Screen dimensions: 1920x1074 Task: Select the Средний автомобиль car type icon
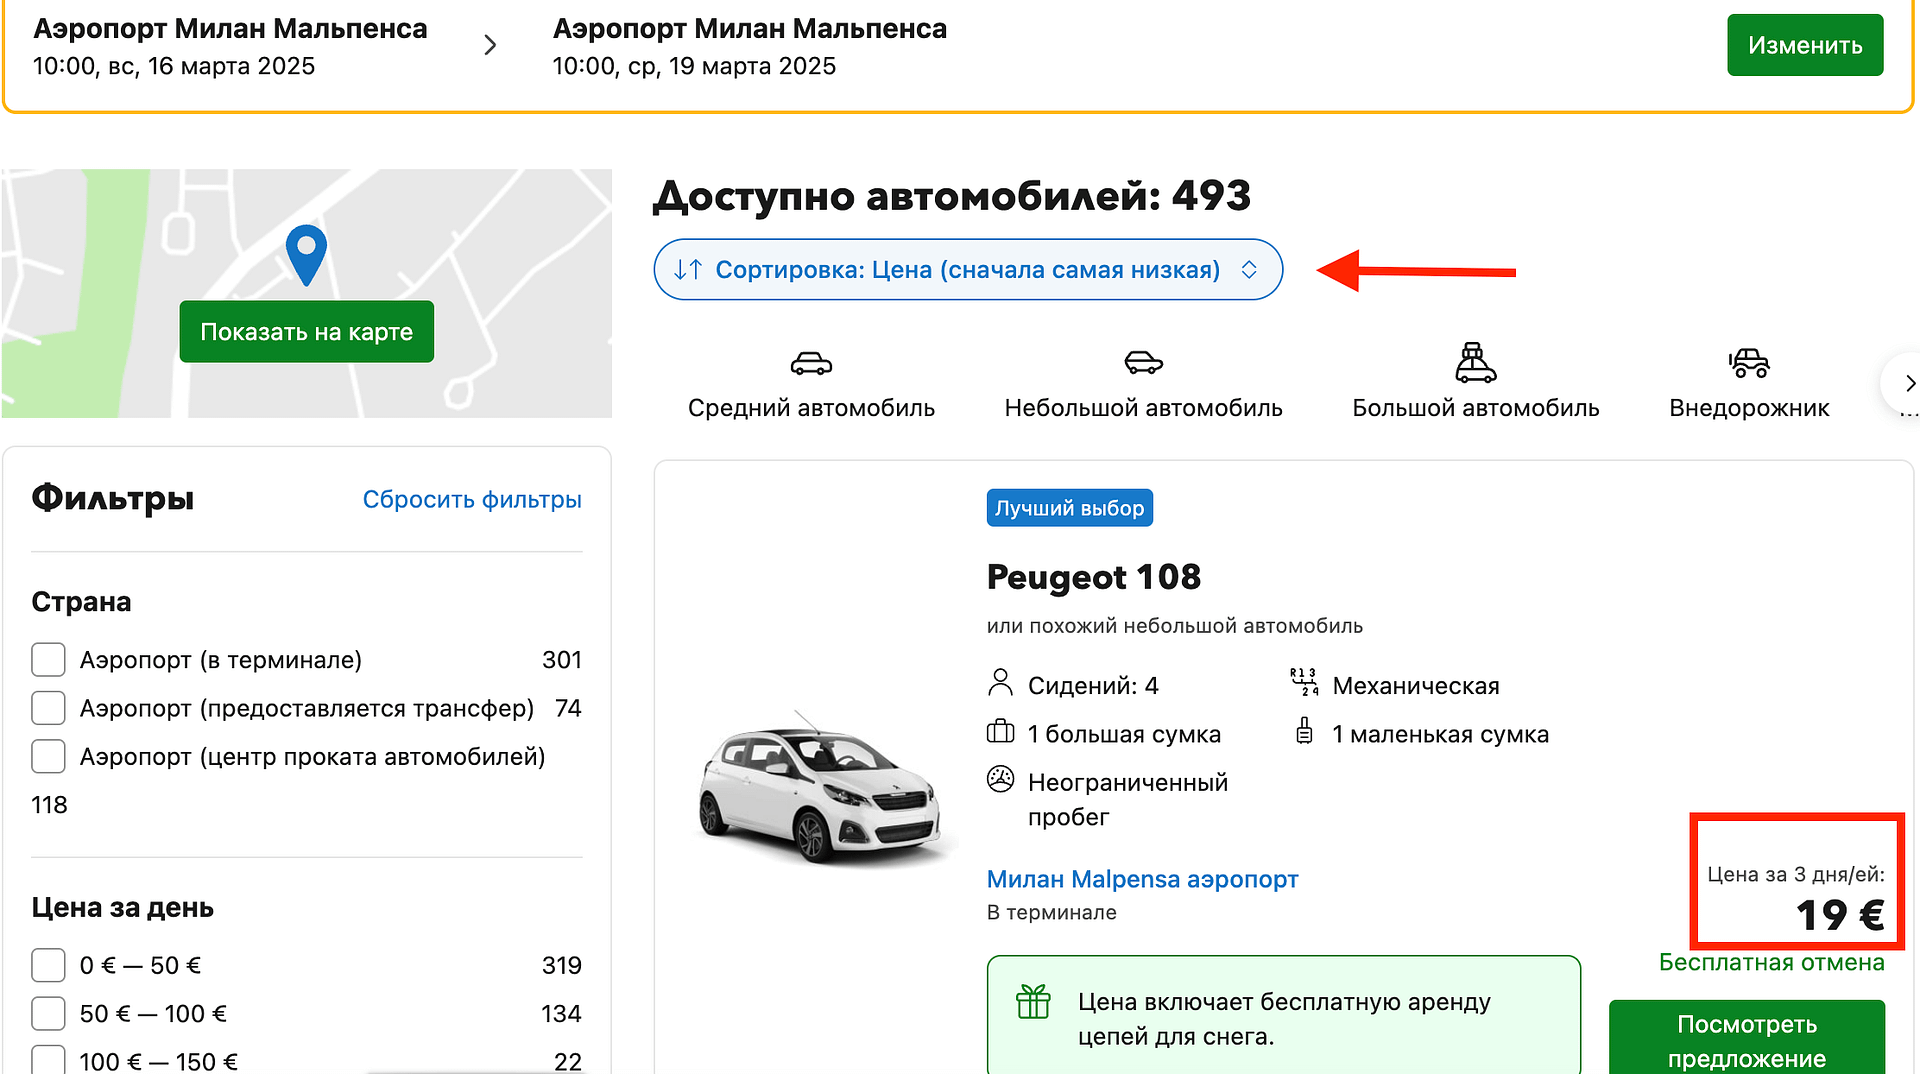click(811, 364)
